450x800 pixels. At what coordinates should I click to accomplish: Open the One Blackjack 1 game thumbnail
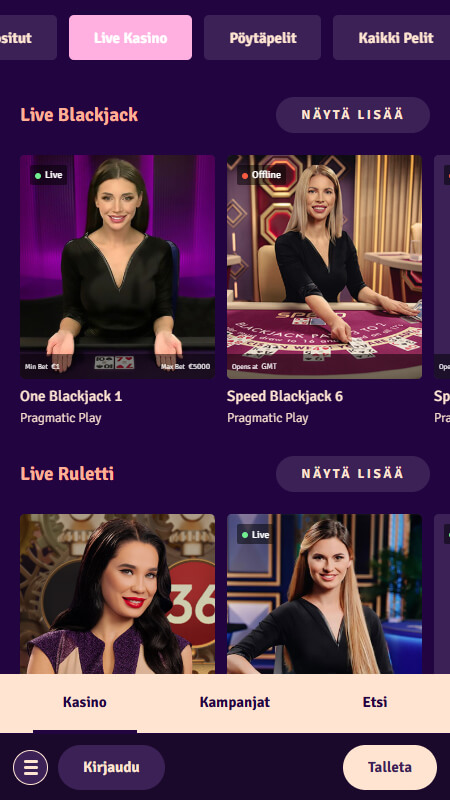coord(117,267)
